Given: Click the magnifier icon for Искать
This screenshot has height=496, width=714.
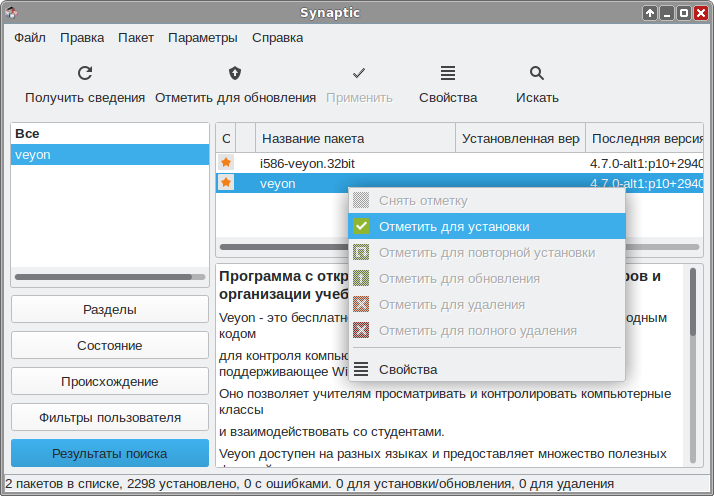Looking at the screenshot, I should pos(537,73).
